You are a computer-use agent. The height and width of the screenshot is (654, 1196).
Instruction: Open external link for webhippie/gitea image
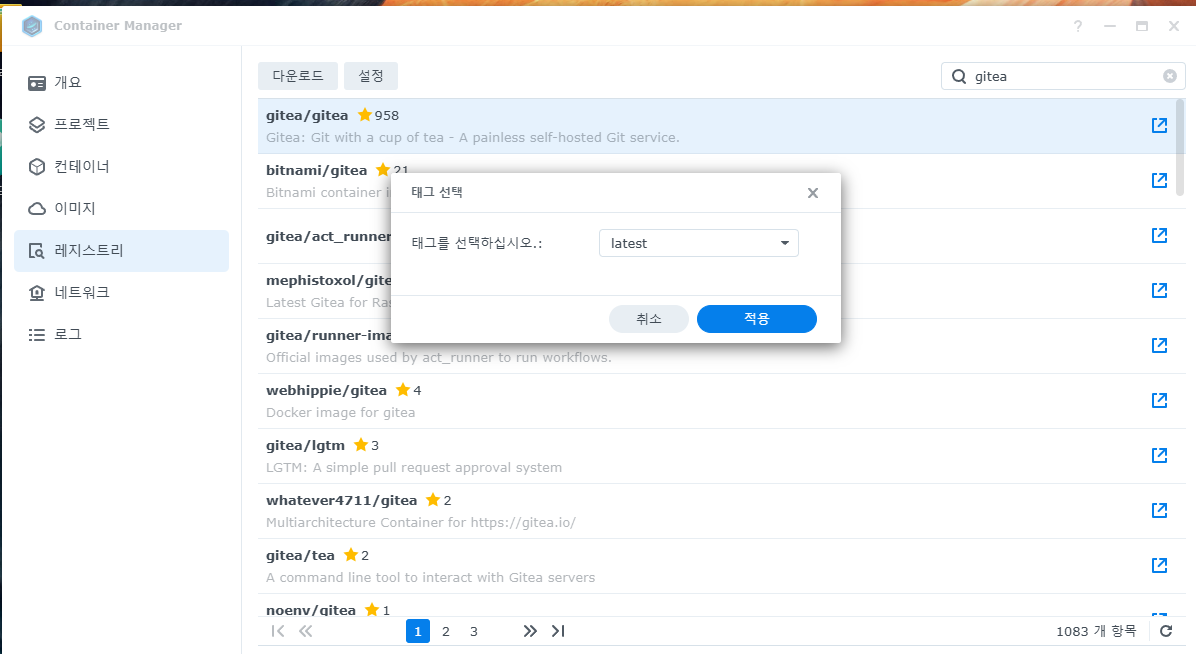pos(1159,400)
